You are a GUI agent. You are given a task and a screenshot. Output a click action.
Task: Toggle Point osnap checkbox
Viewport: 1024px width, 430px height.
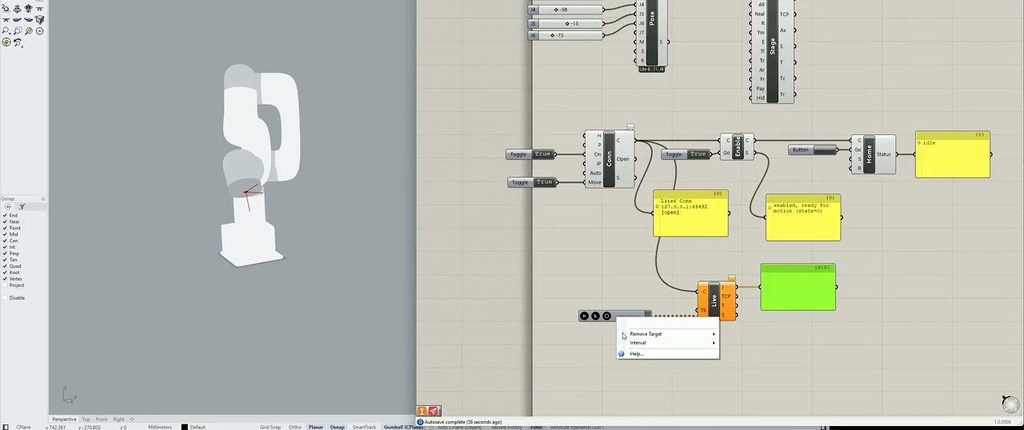click(5, 228)
